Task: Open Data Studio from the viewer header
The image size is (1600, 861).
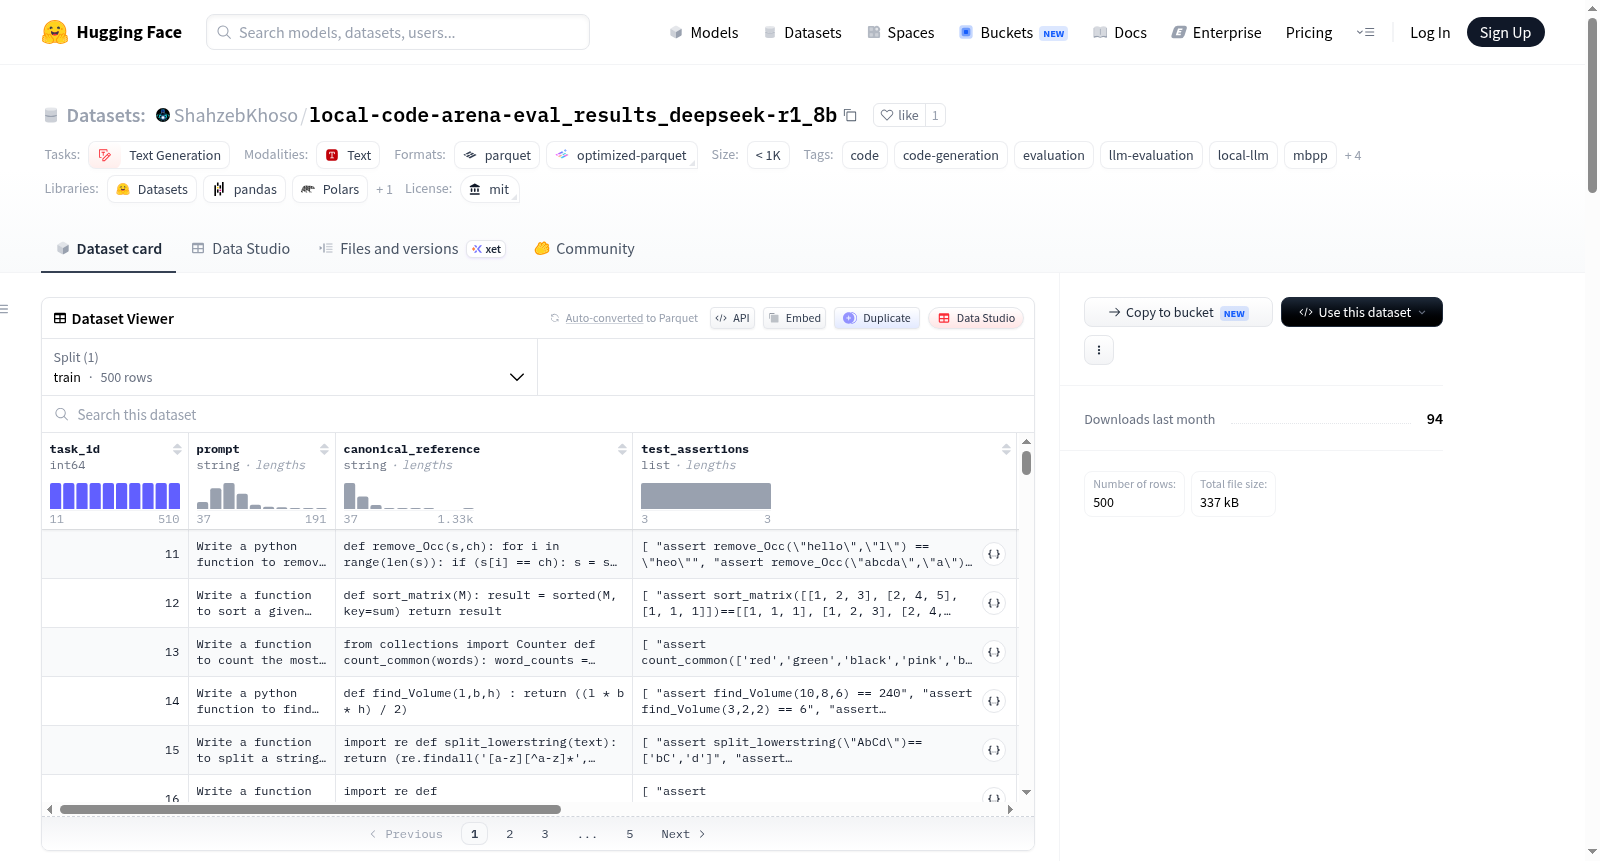Action: [x=976, y=318]
